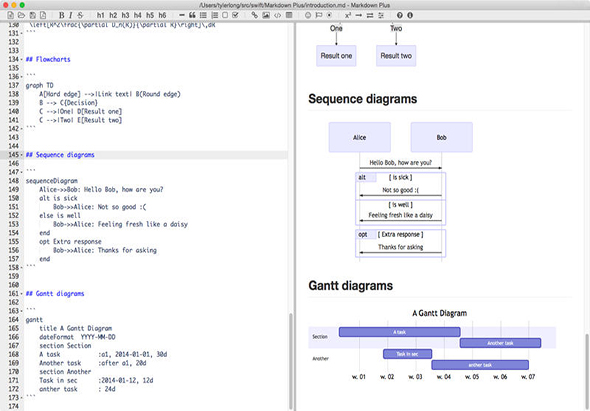The height and width of the screenshot is (411, 590).
Task: Click the 'Result two' flowchart node
Action: coord(396,56)
